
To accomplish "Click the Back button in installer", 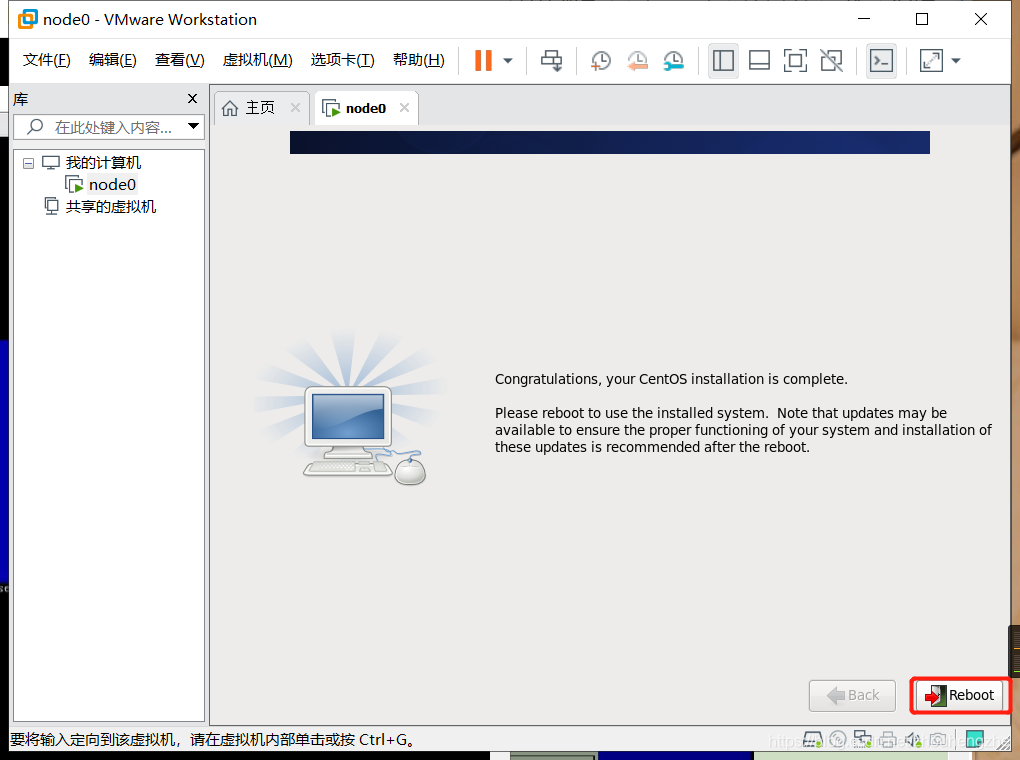I will tap(852, 696).
